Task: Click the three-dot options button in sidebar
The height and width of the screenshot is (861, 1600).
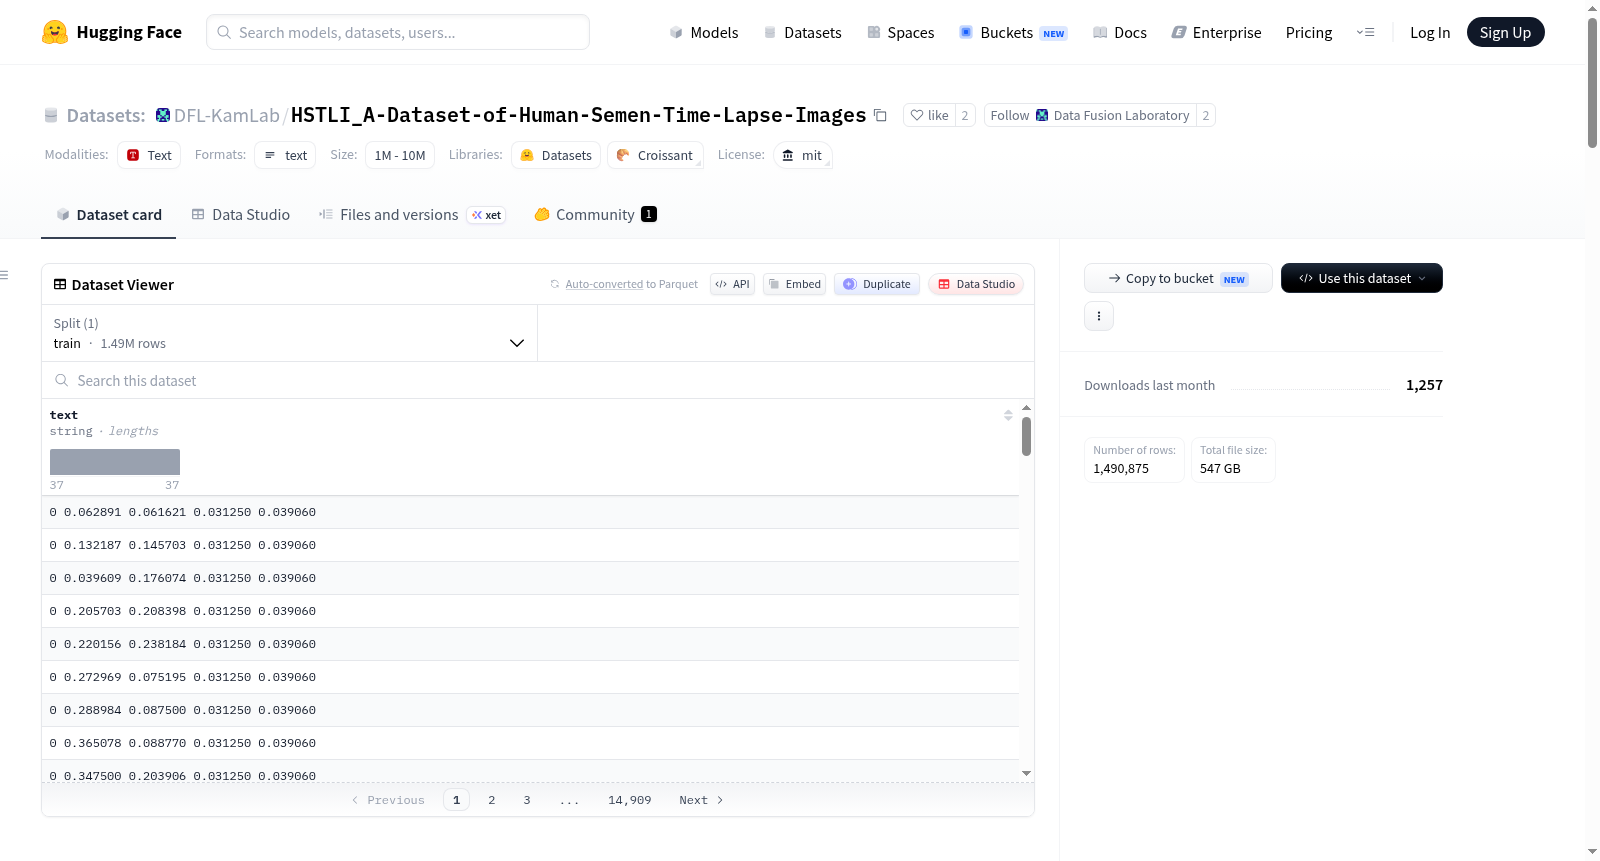Action: pyautogui.click(x=1099, y=316)
